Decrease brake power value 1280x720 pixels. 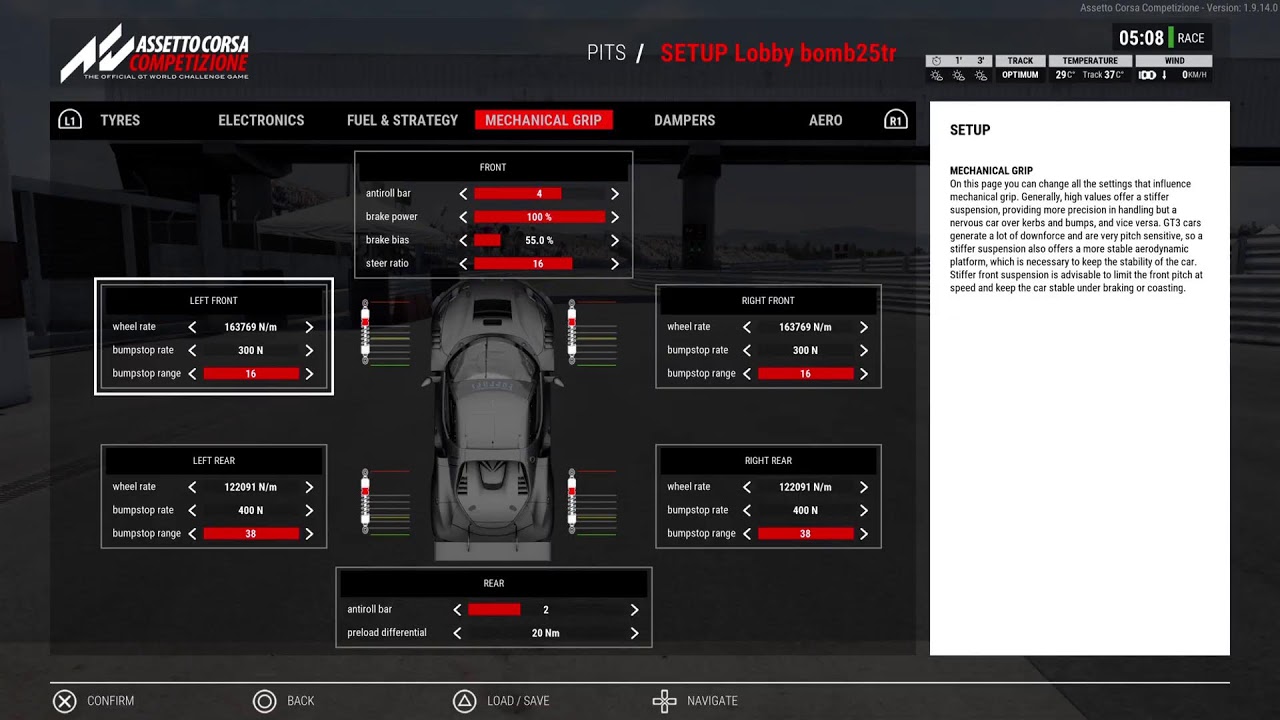pyautogui.click(x=463, y=217)
